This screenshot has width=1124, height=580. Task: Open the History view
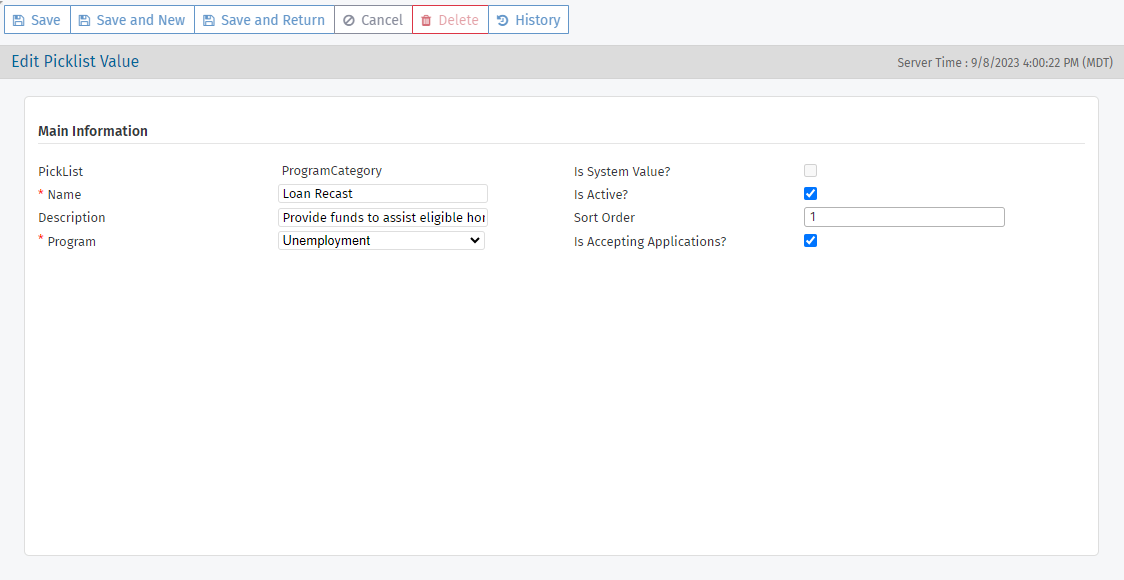coord(528,19)
